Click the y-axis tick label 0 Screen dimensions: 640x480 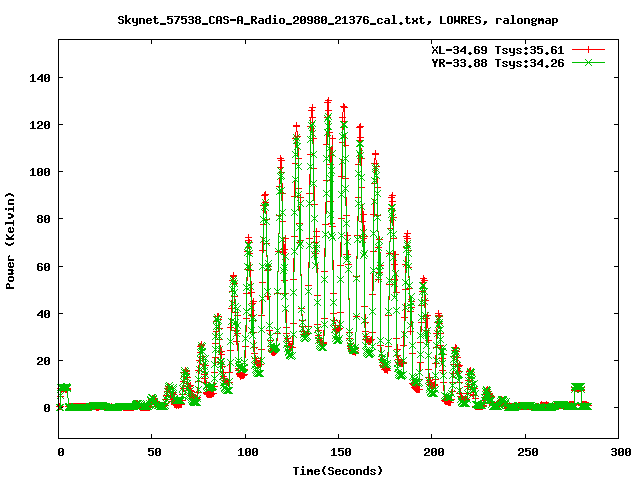(47, 408)
